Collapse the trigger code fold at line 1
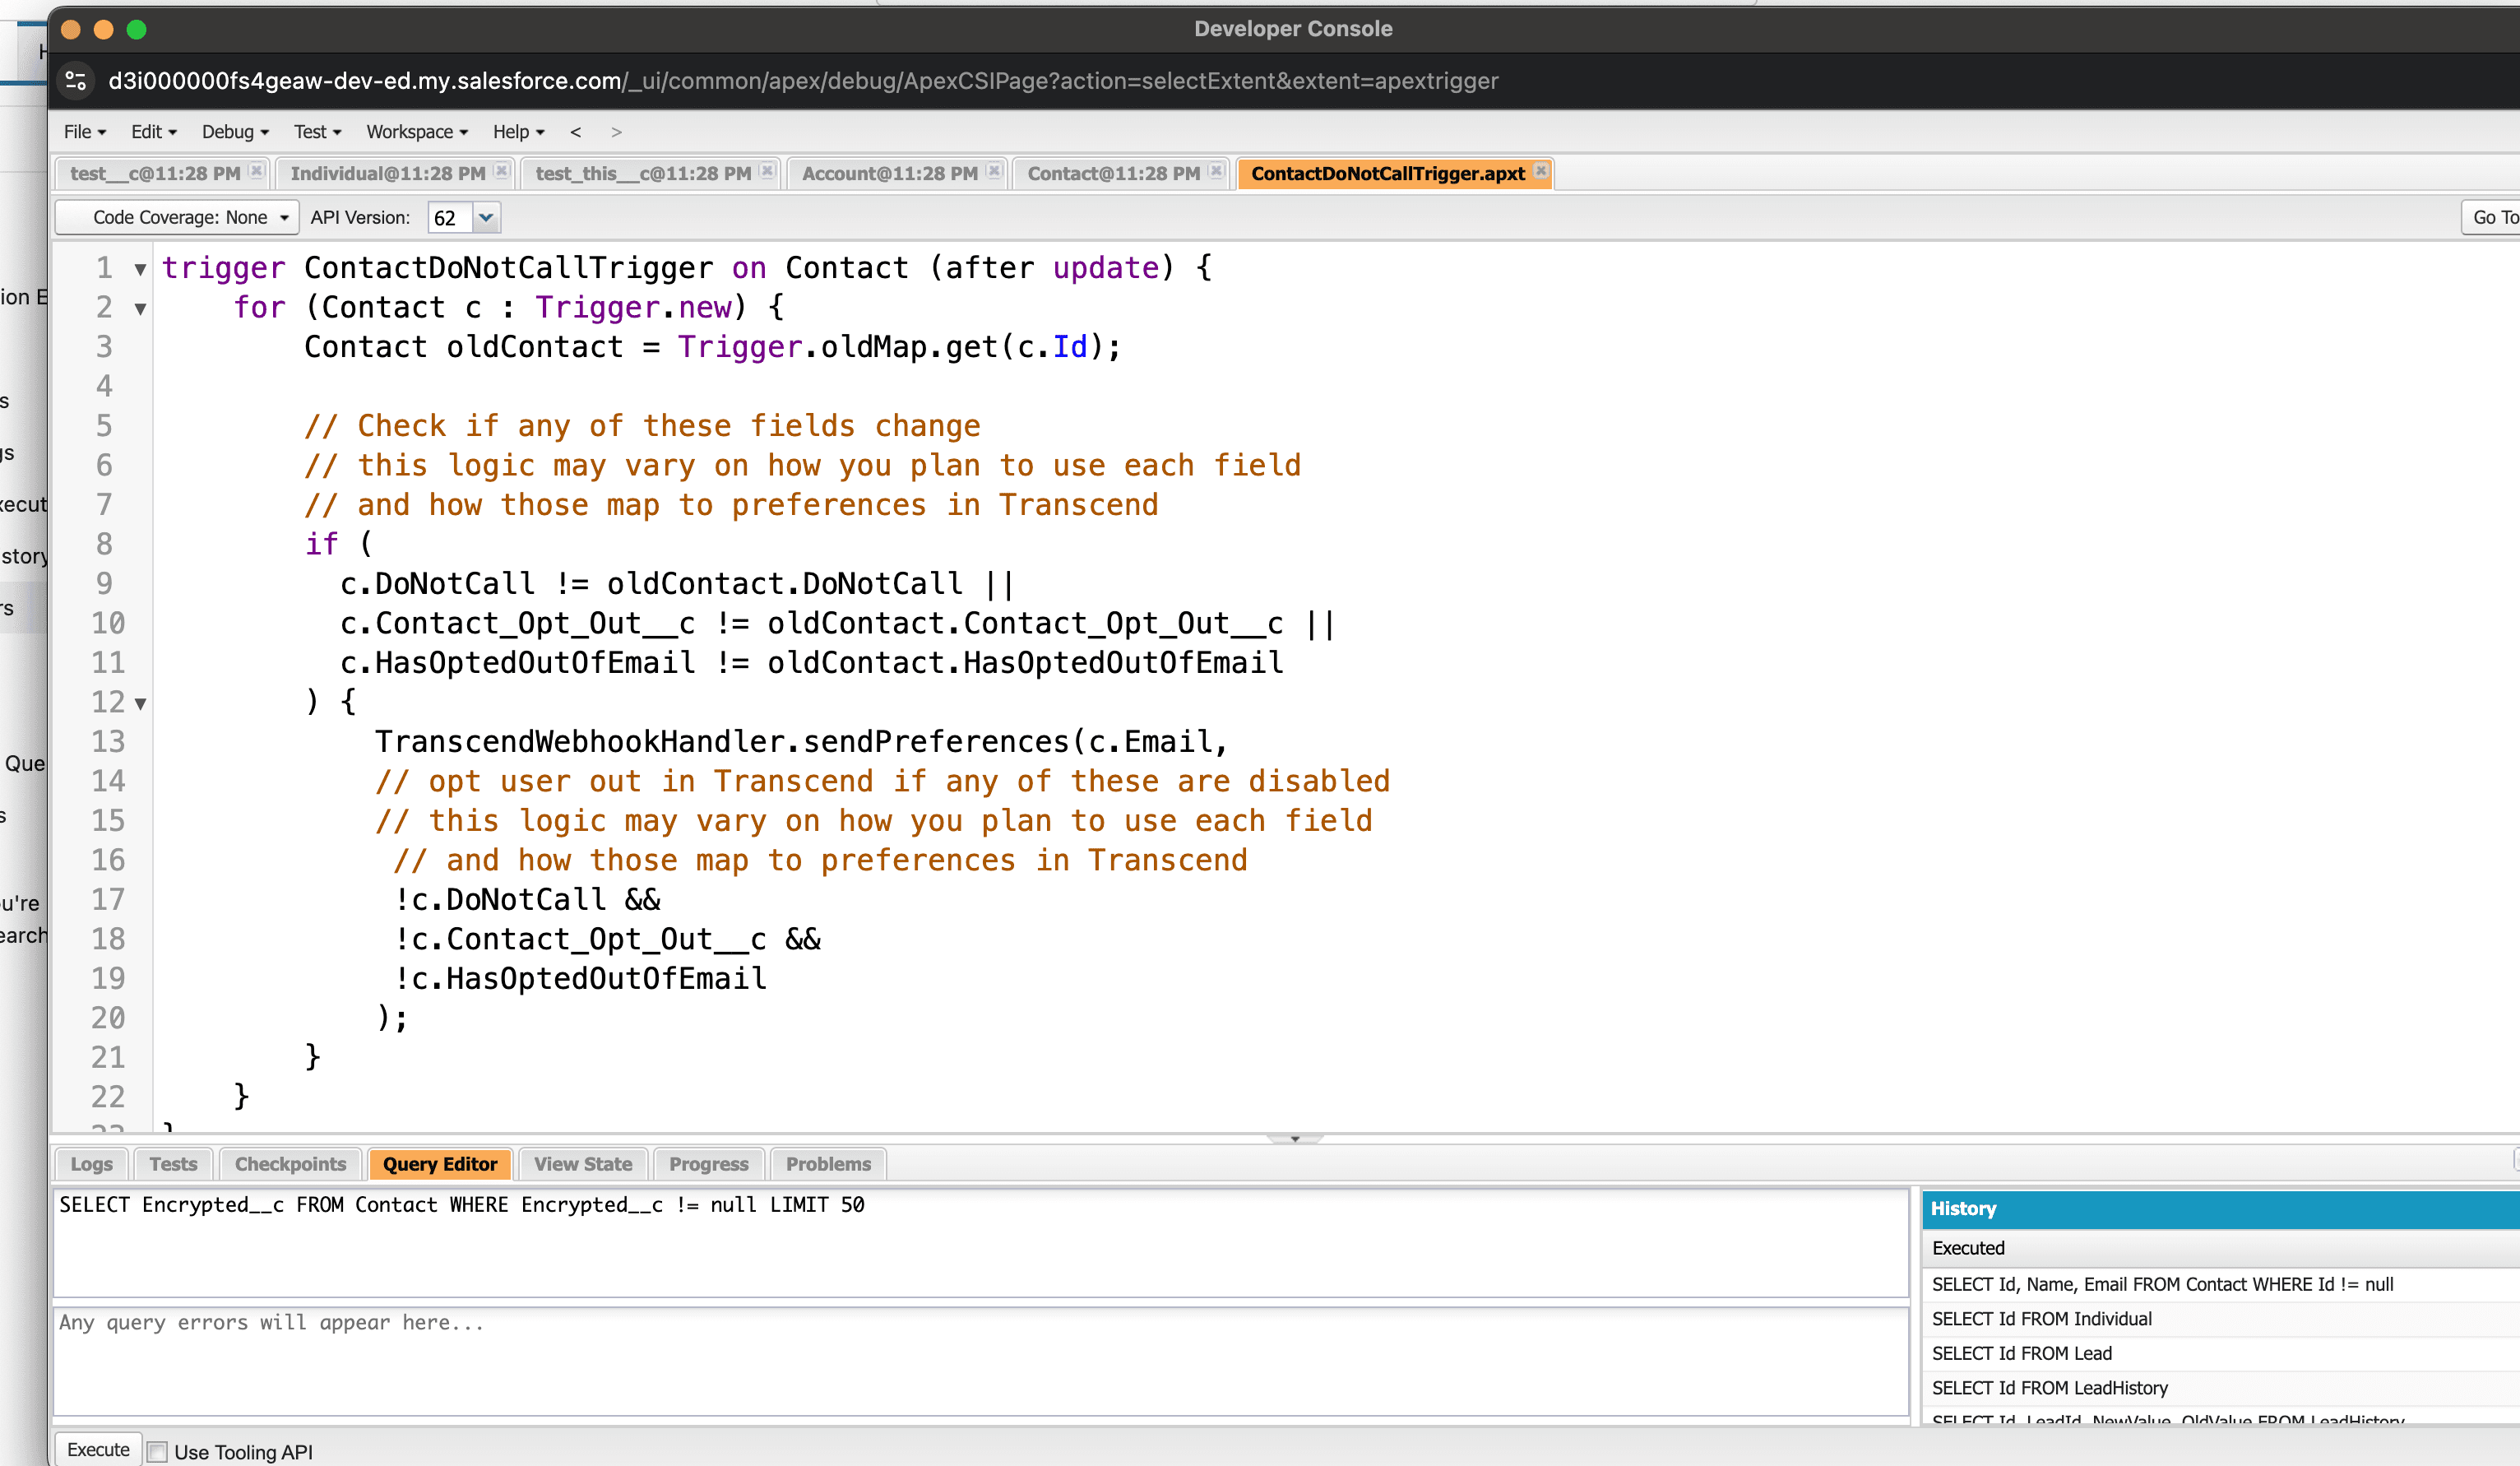The image size is (2520, 1466). (139, 270)
